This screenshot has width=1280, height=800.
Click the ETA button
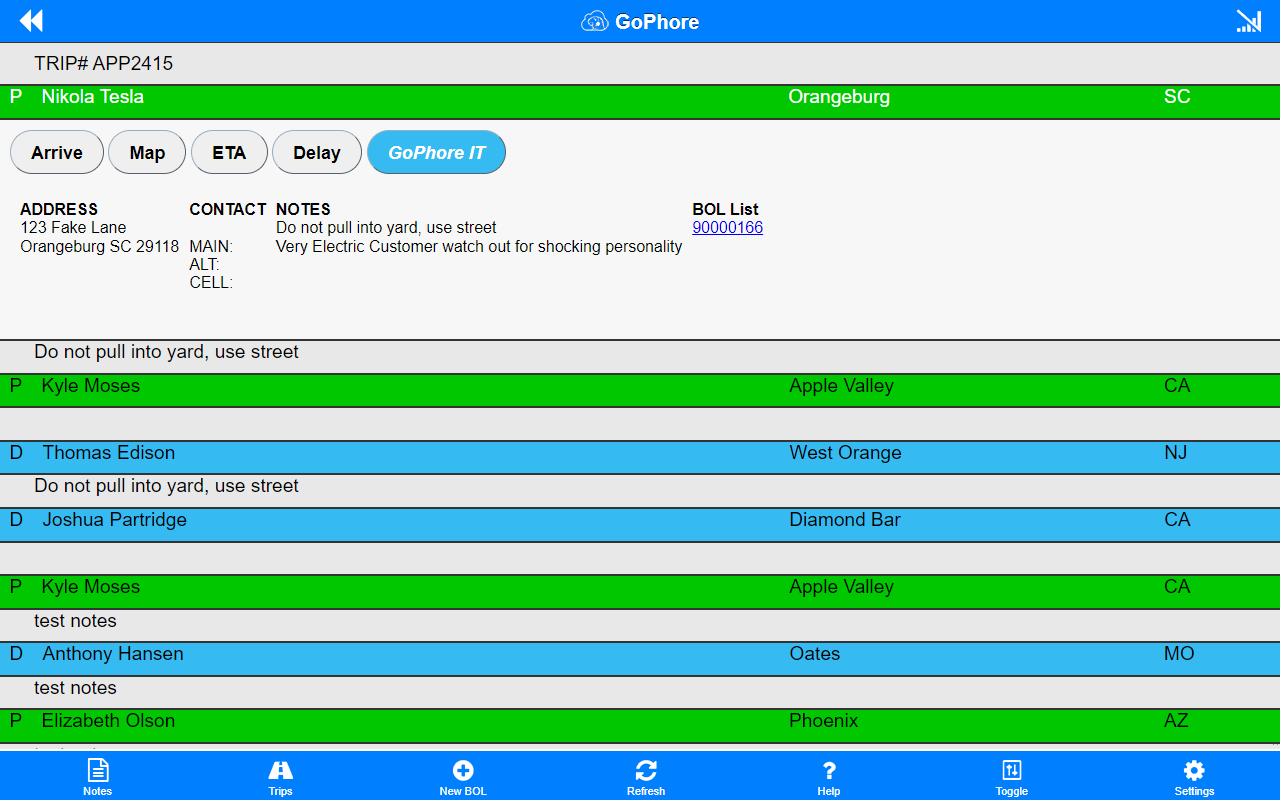pos(229,153)
